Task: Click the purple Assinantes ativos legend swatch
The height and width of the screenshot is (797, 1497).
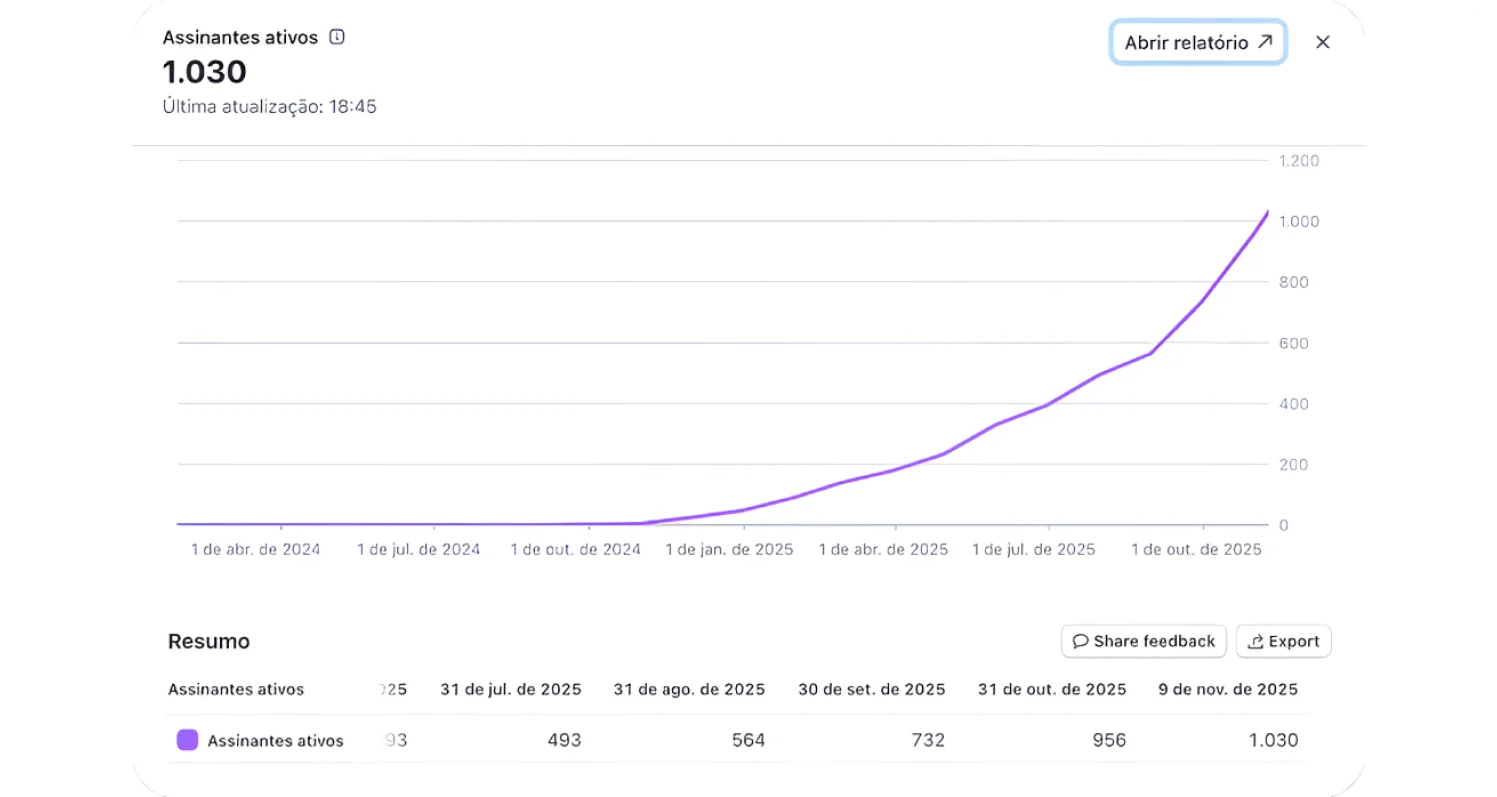Action: [x=187, y=740]
